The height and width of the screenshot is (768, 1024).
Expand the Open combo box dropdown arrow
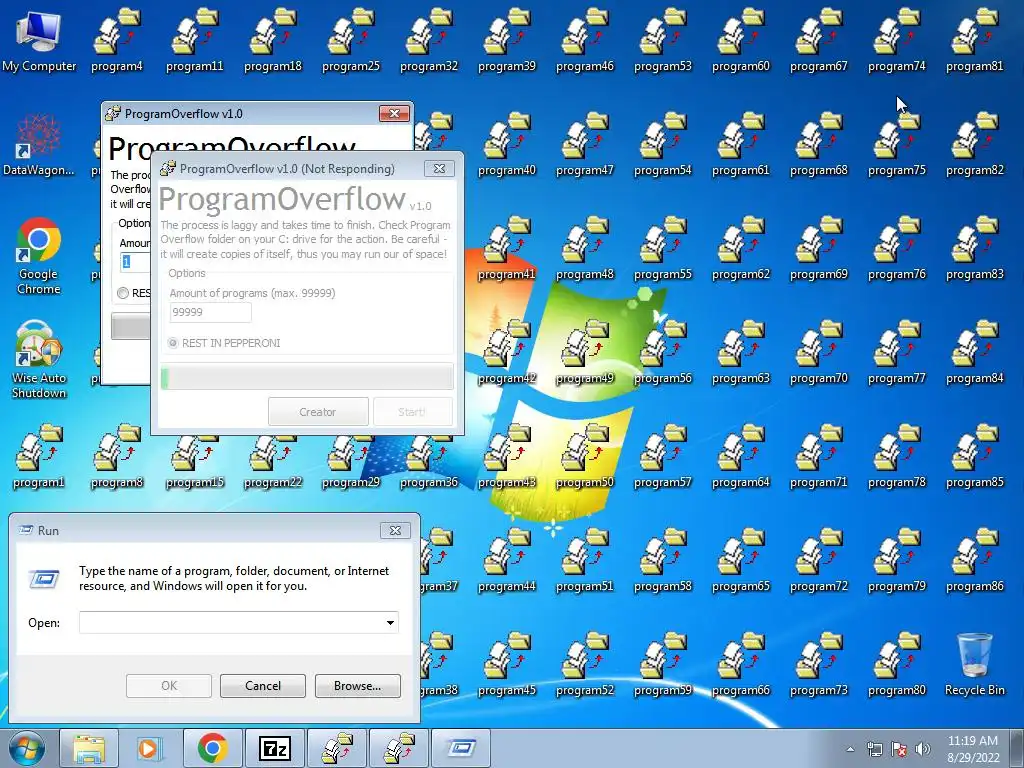[390, 622]
